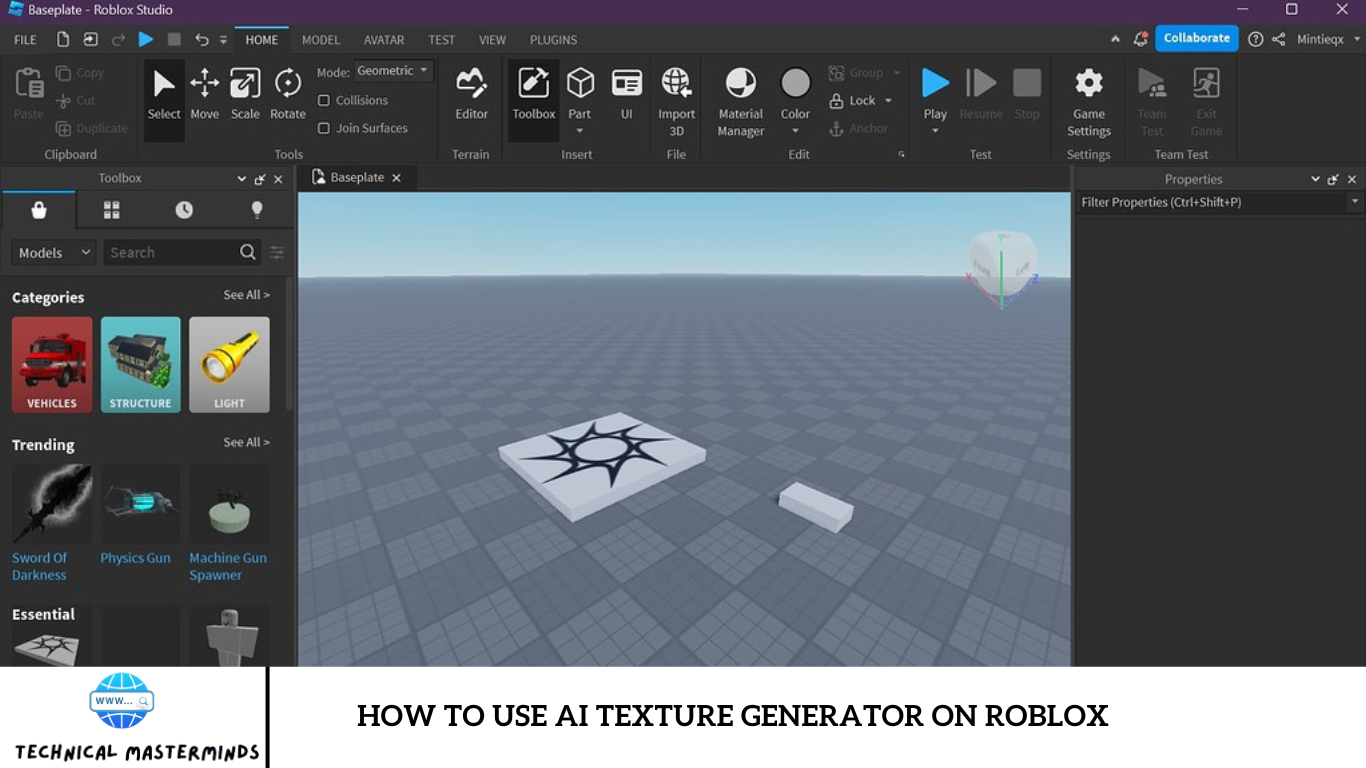This screenshot has height=768, width=1366.
Task: Select the Scale tool
Action: tap(245, 95)
